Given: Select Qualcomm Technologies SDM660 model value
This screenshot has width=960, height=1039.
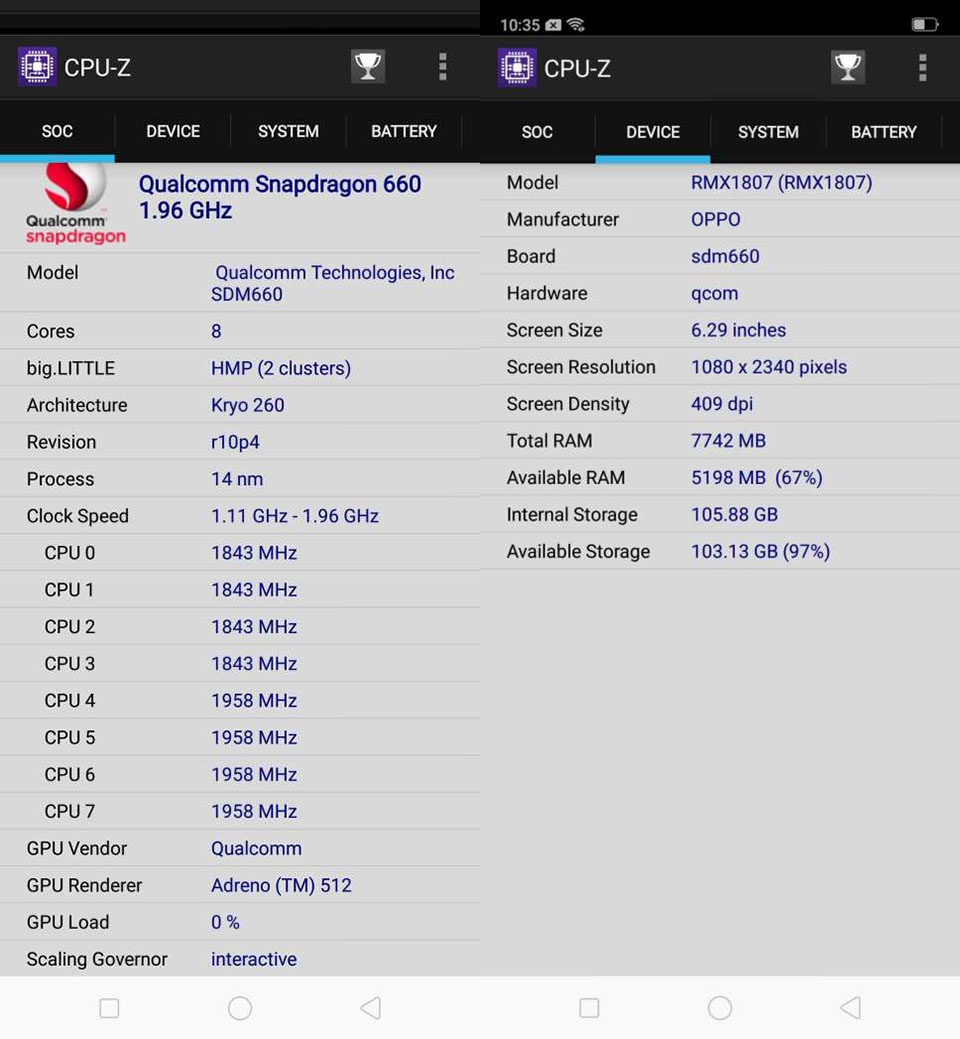Looking at the screenshot, I should pos(333,283).
